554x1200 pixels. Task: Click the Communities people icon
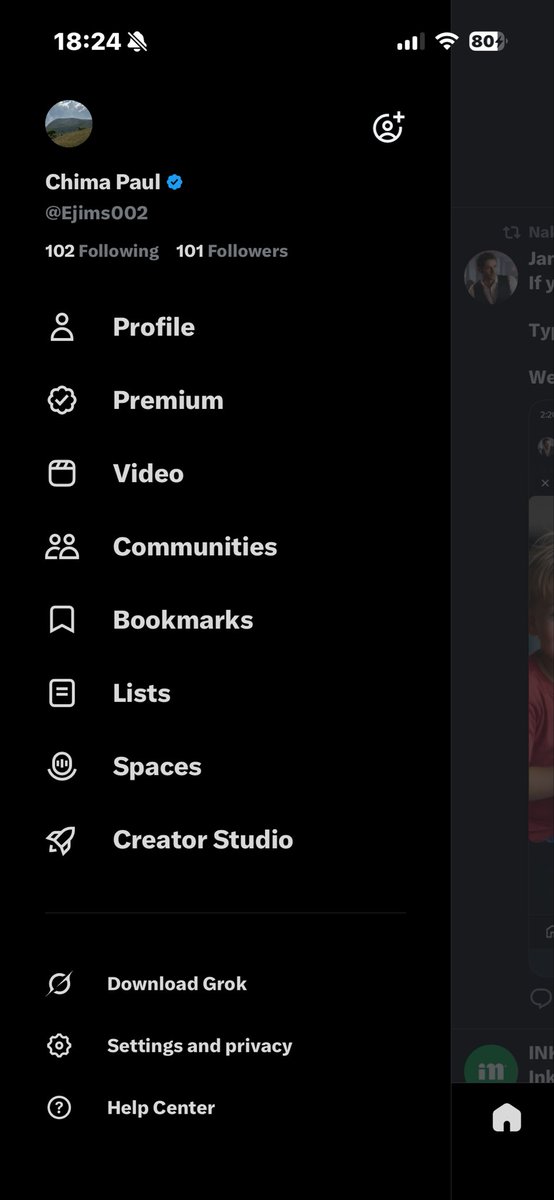pyautogui.click(x=62, y=546)
